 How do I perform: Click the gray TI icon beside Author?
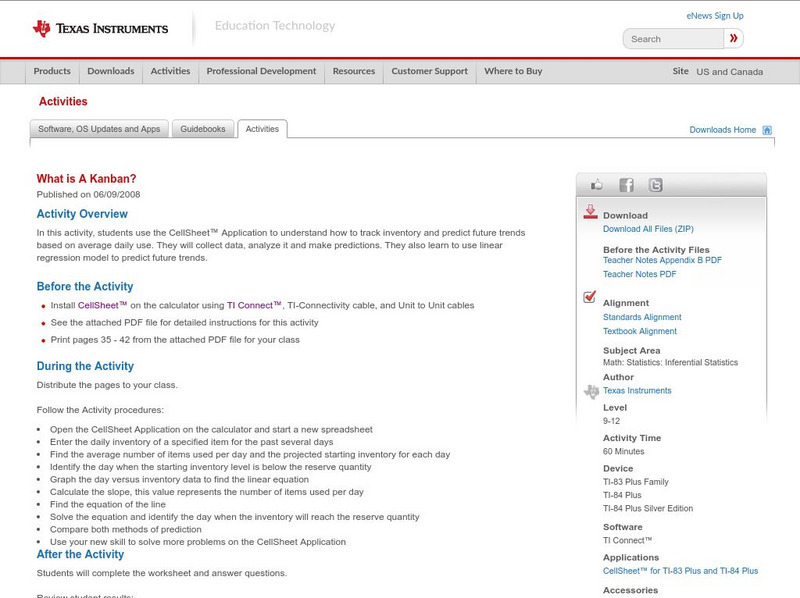tap(591, 391)
